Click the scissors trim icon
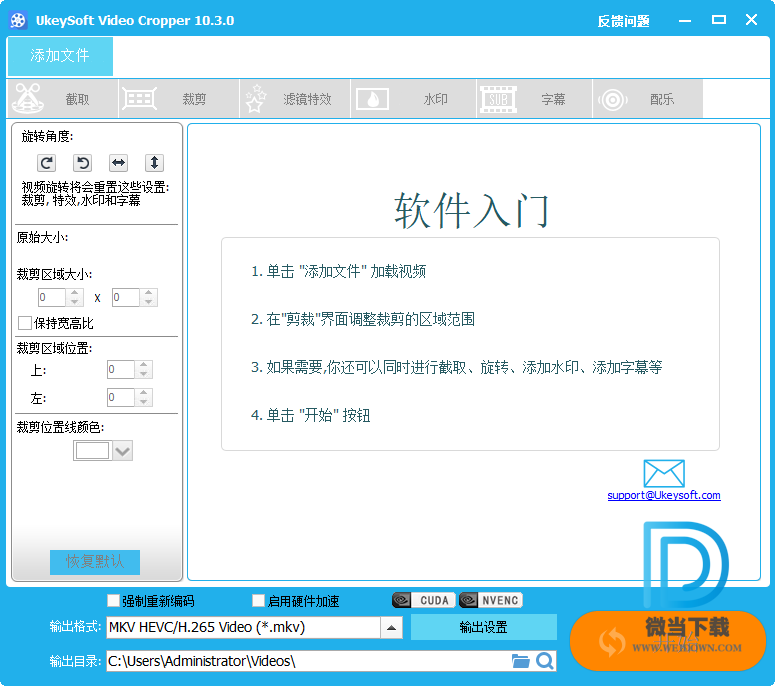 click(x=28, y=98)
